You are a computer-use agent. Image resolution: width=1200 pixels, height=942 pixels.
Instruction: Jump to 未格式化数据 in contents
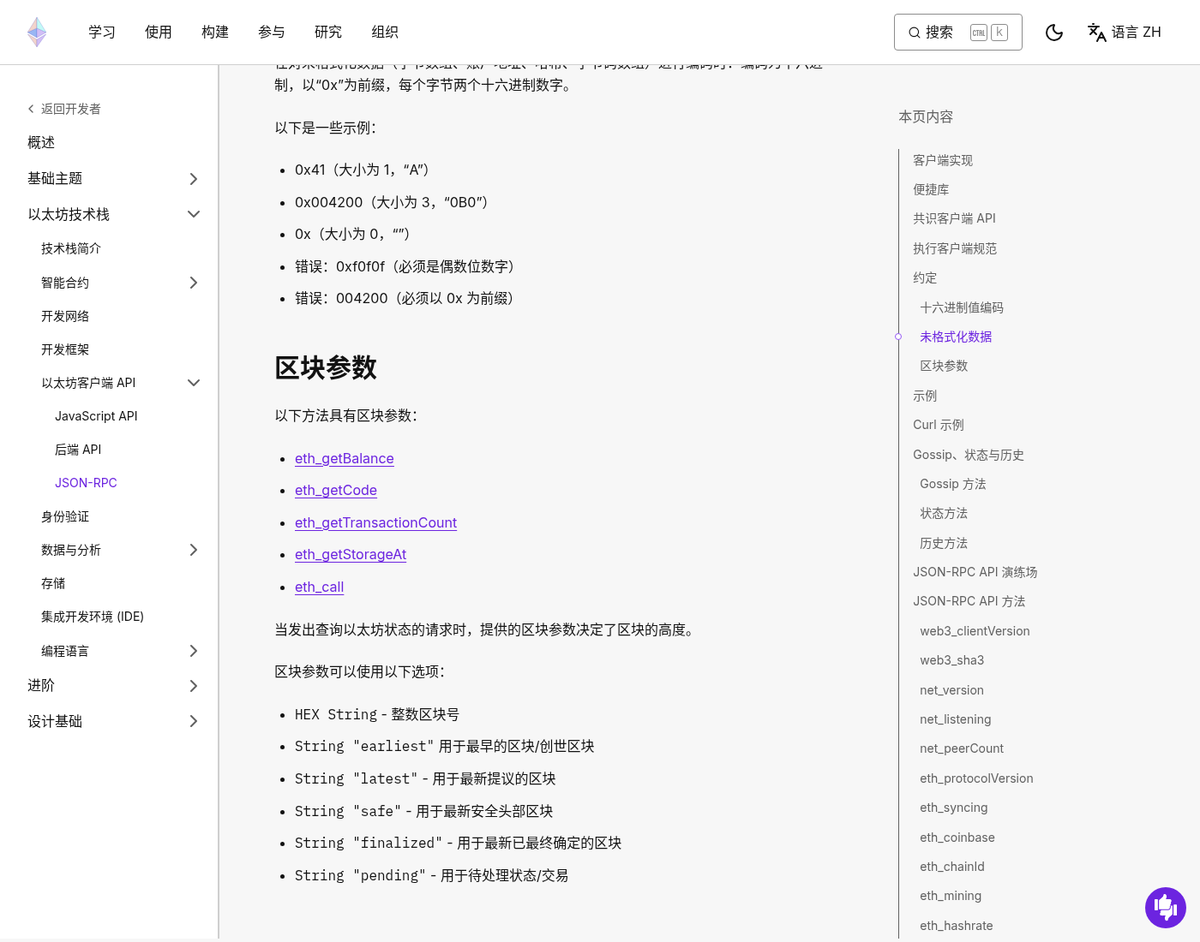pyautogui.click(x=956, y=336)
